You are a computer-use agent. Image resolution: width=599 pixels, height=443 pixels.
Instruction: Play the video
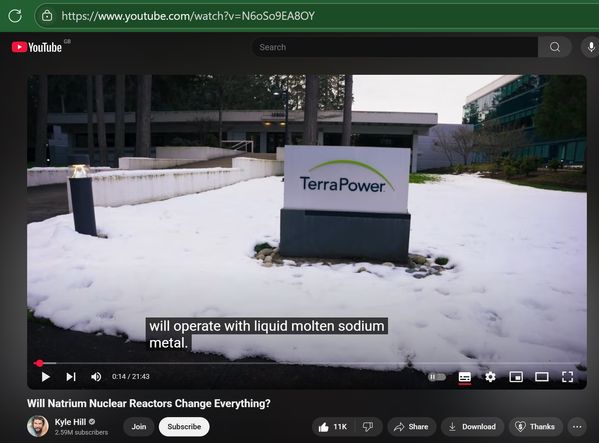[x=45, y=377]
